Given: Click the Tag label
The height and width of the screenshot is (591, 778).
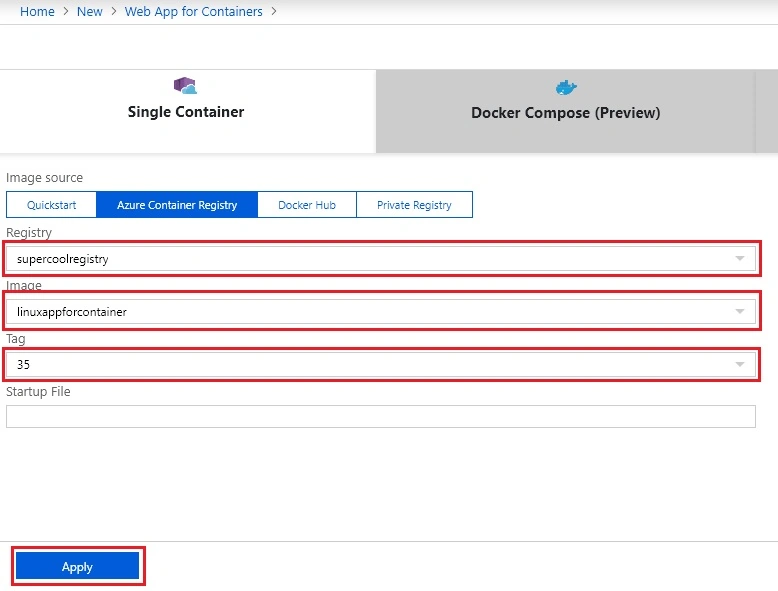Looking at the screenshot, I should [15, 339].
